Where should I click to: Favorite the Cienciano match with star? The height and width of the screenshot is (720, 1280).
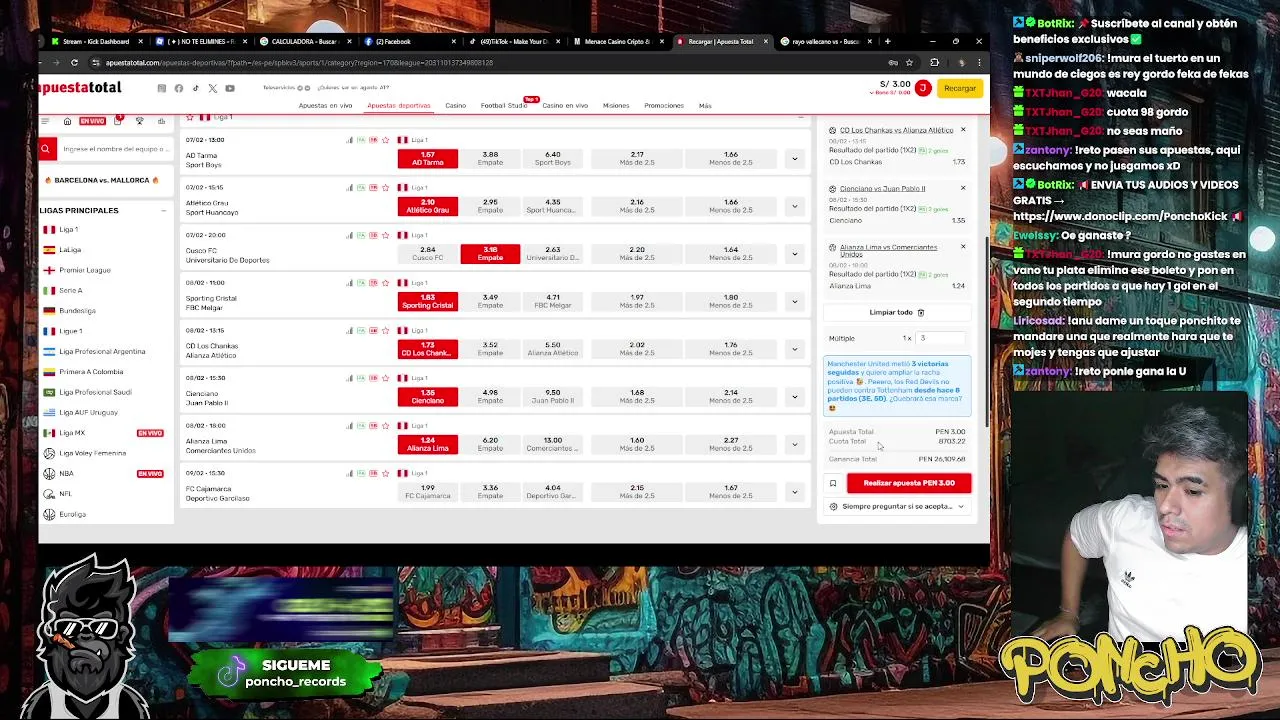point(385,378)
